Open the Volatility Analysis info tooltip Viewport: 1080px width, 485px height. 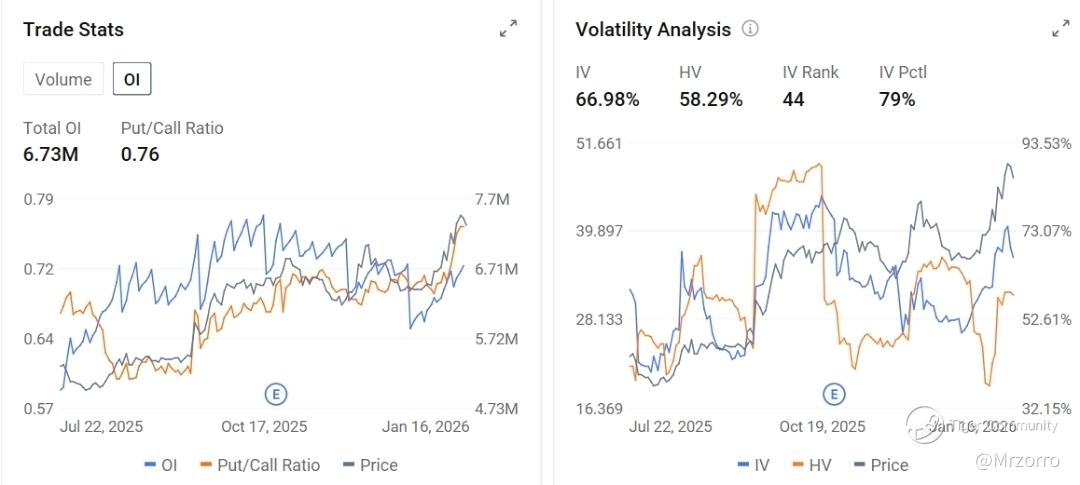click(750, 29)
